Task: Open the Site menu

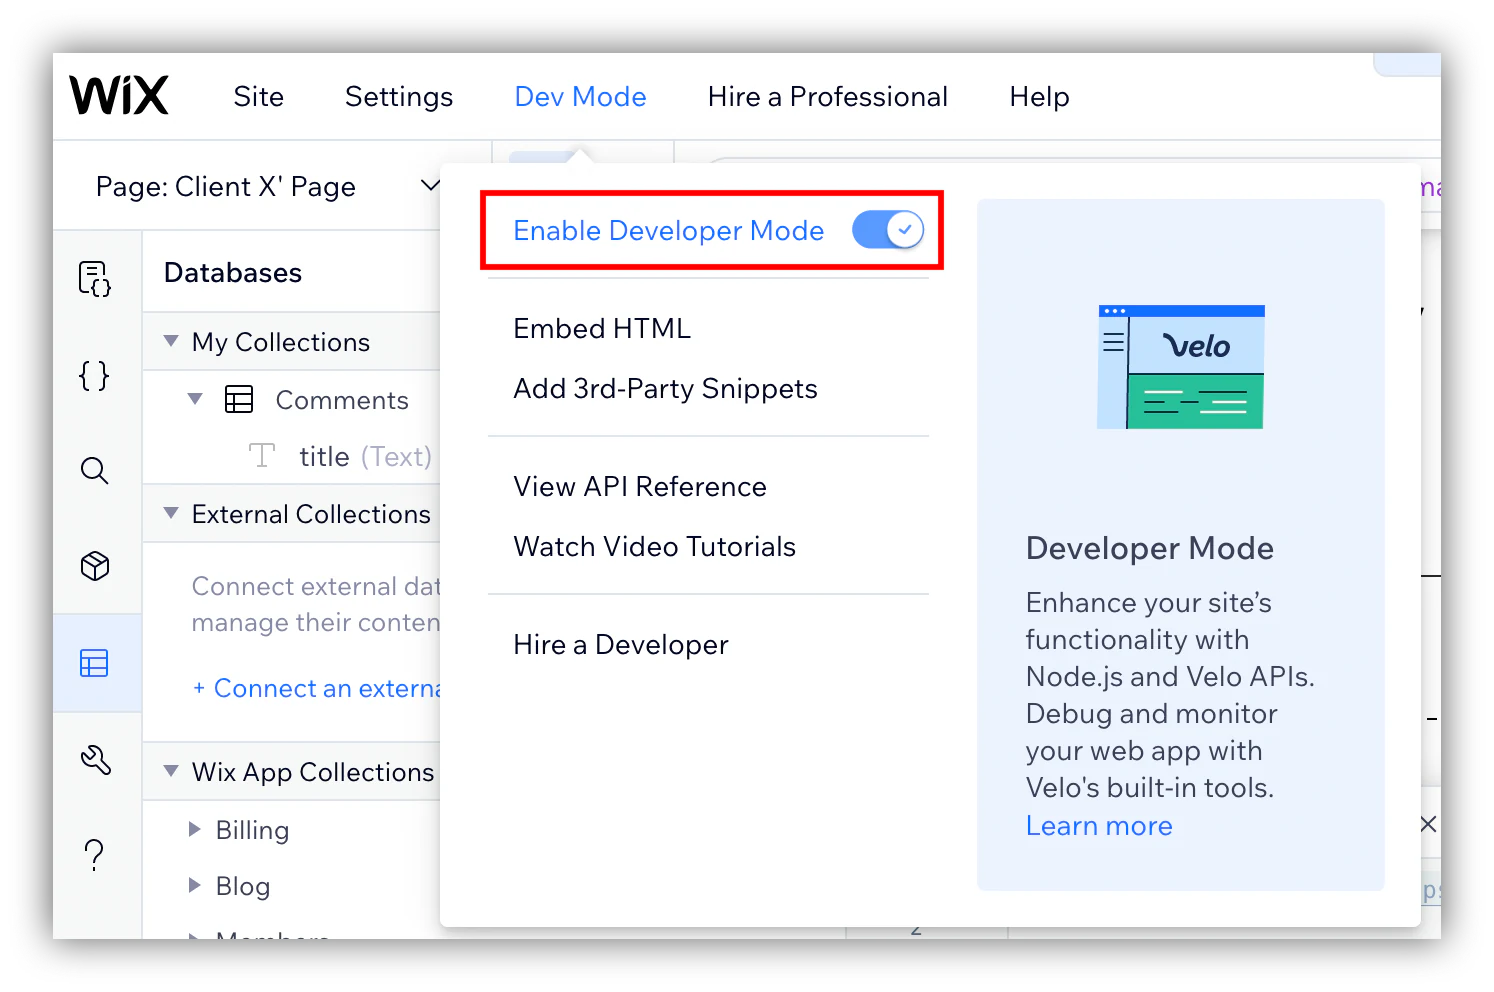Action: coord(259,97)
